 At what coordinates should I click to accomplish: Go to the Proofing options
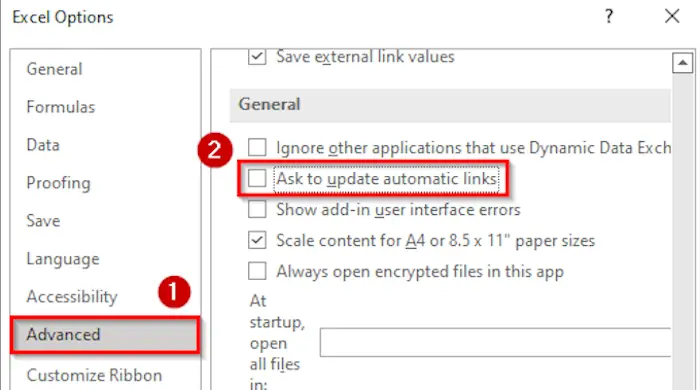point(58,183)
